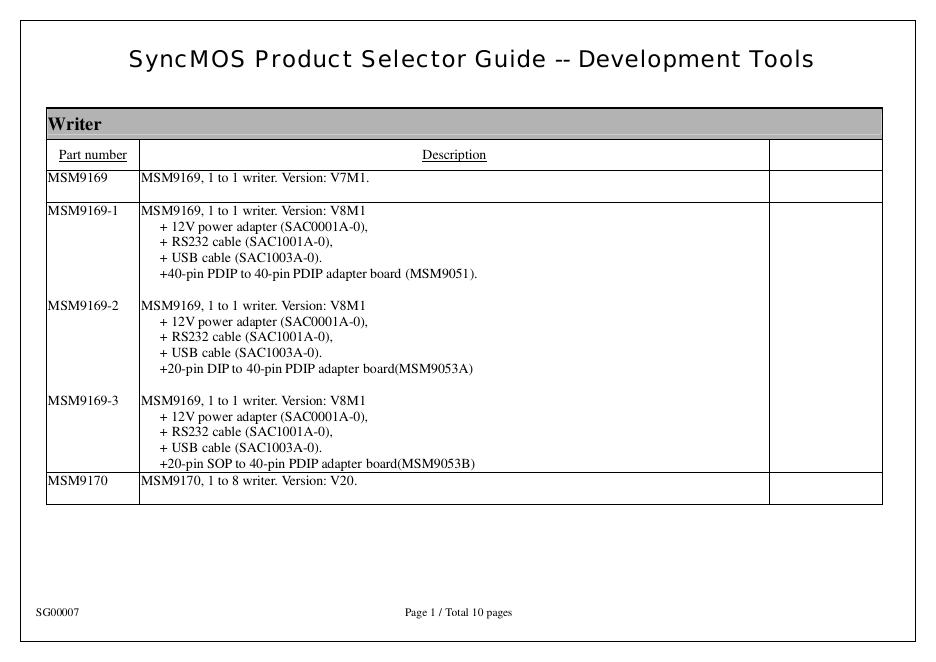Click the empty third column header cell
Screen dimensions: 936x662
click(825, 155)
